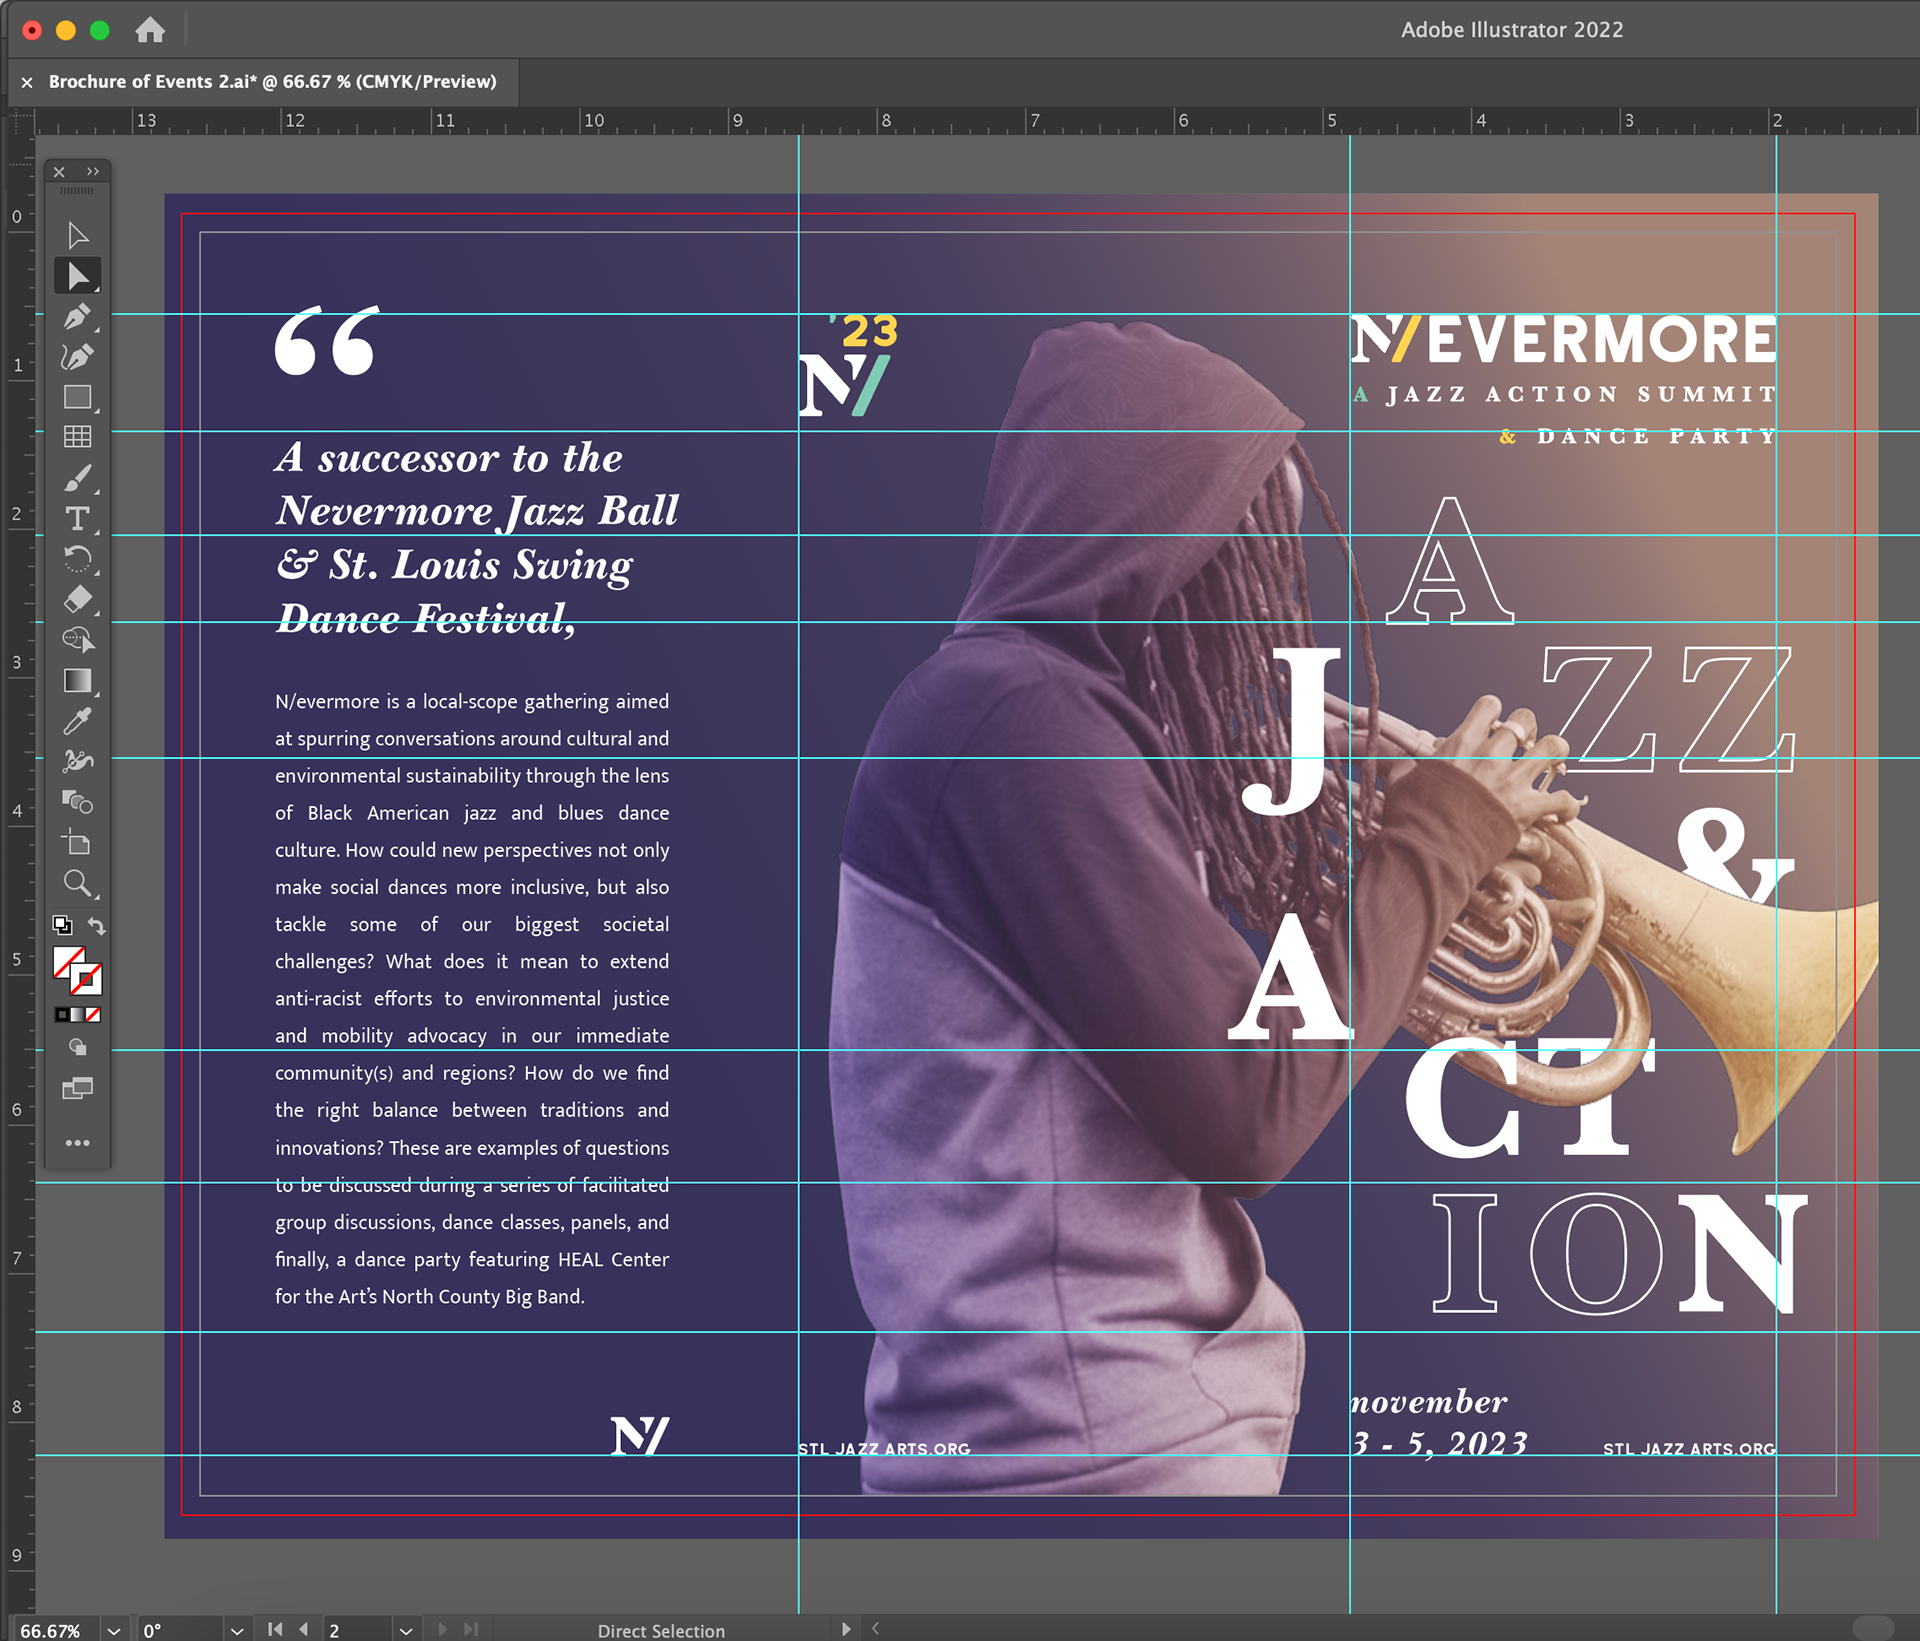
Task: Select the Rectangle tool
Action: pos(77,397)
